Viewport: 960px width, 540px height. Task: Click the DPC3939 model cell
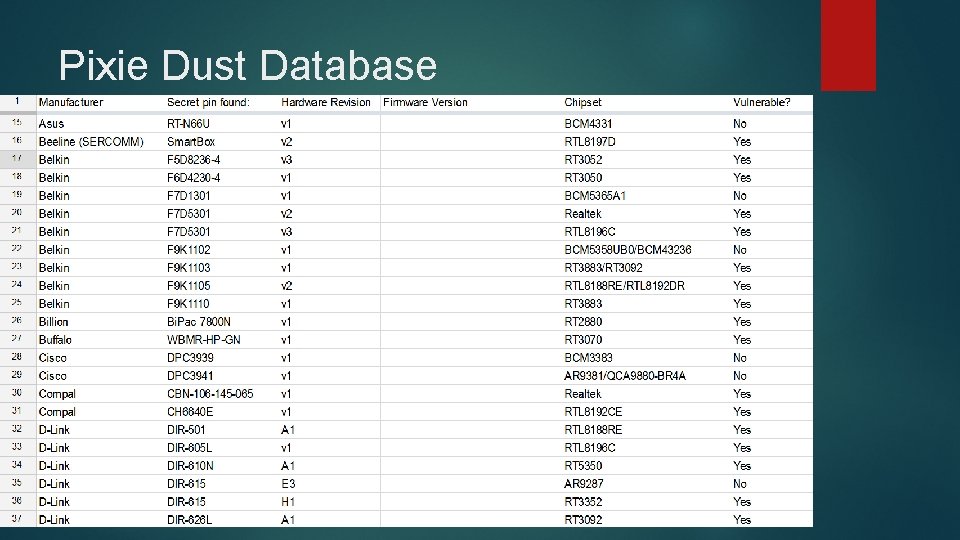pos(190,358)
